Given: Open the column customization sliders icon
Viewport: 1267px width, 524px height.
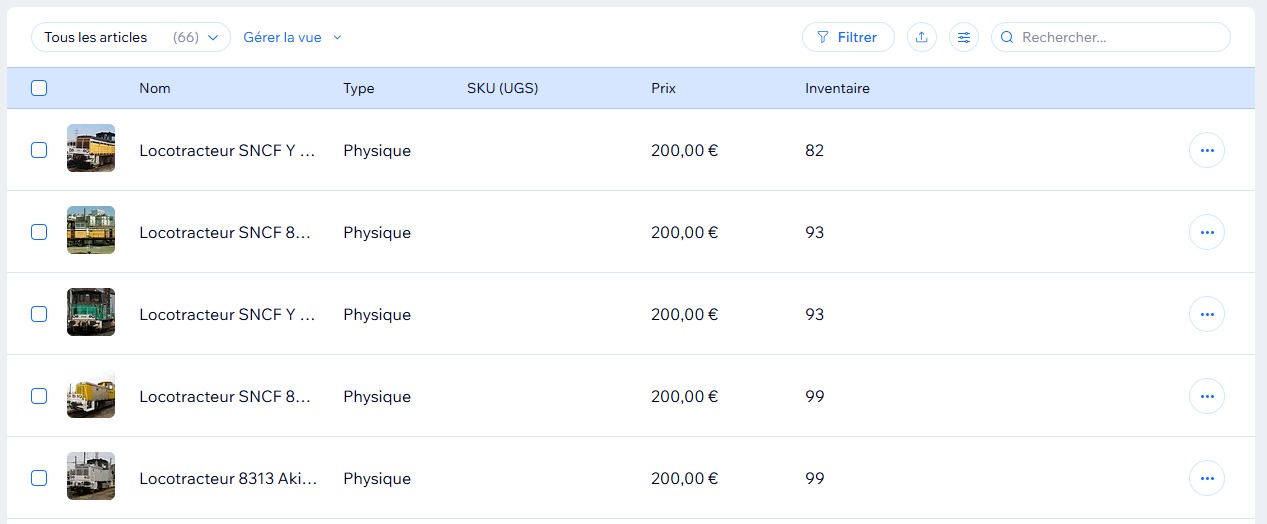Looking at the screenshot, I should (964, 38).
